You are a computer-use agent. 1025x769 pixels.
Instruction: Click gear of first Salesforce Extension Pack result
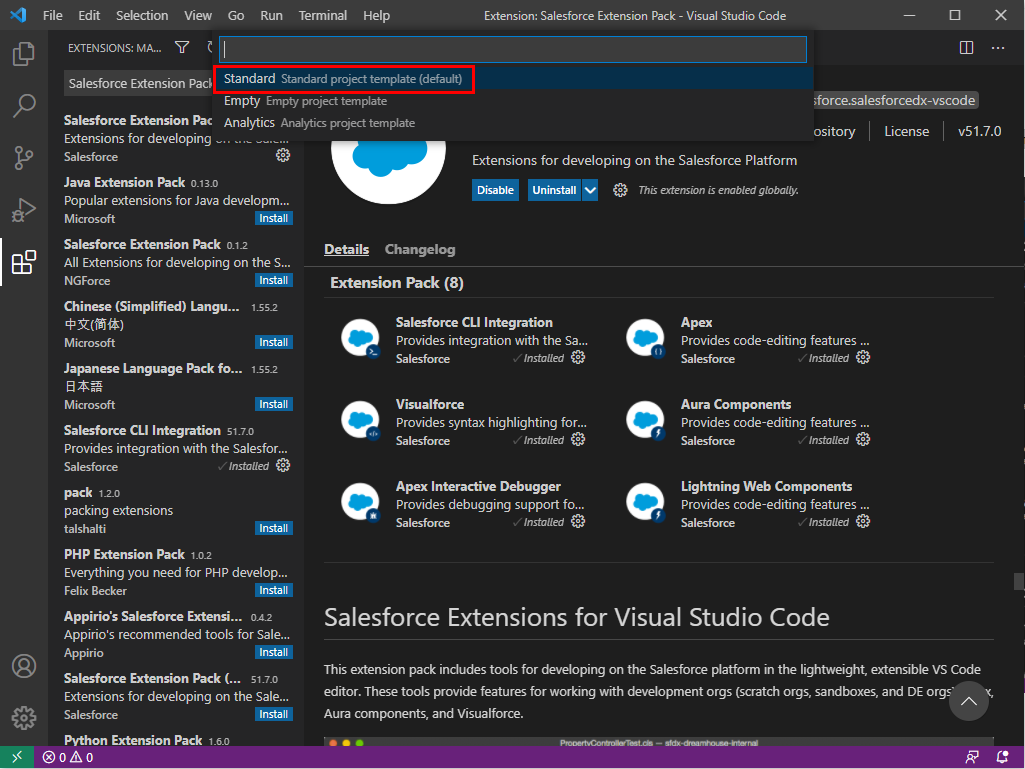click(x=283, y=155)
